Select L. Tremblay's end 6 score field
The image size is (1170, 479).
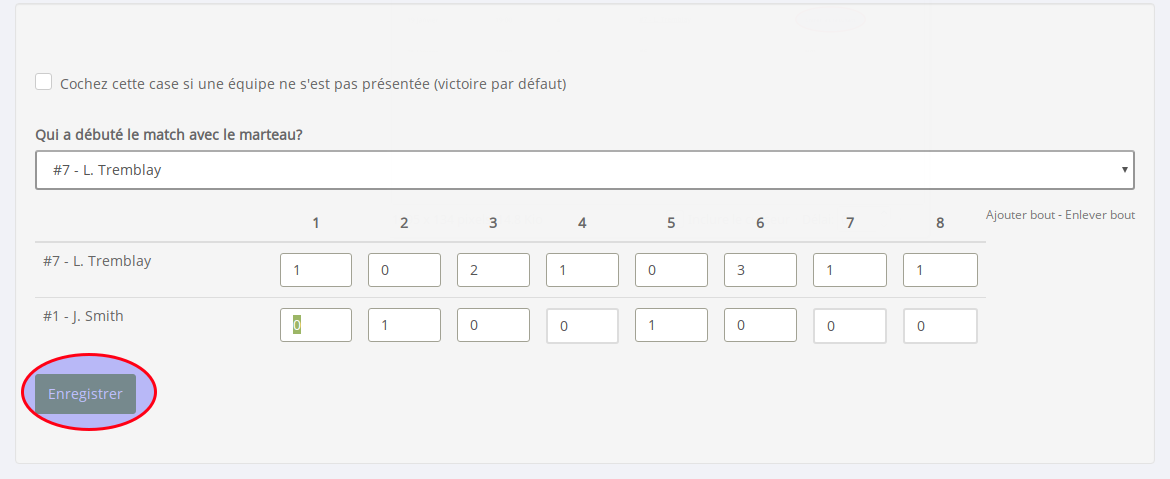760,270
